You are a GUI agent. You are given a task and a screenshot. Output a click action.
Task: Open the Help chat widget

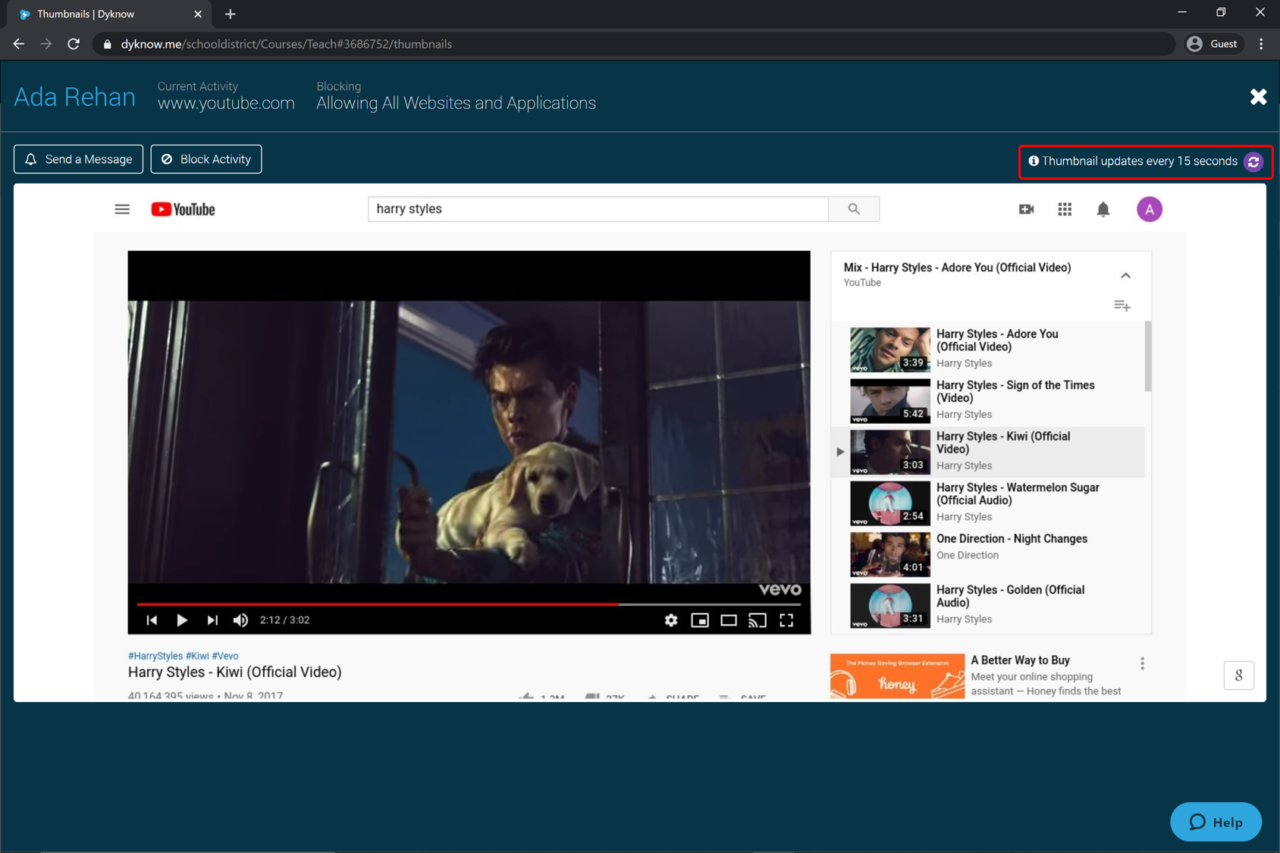click(x=1216, y=822)
